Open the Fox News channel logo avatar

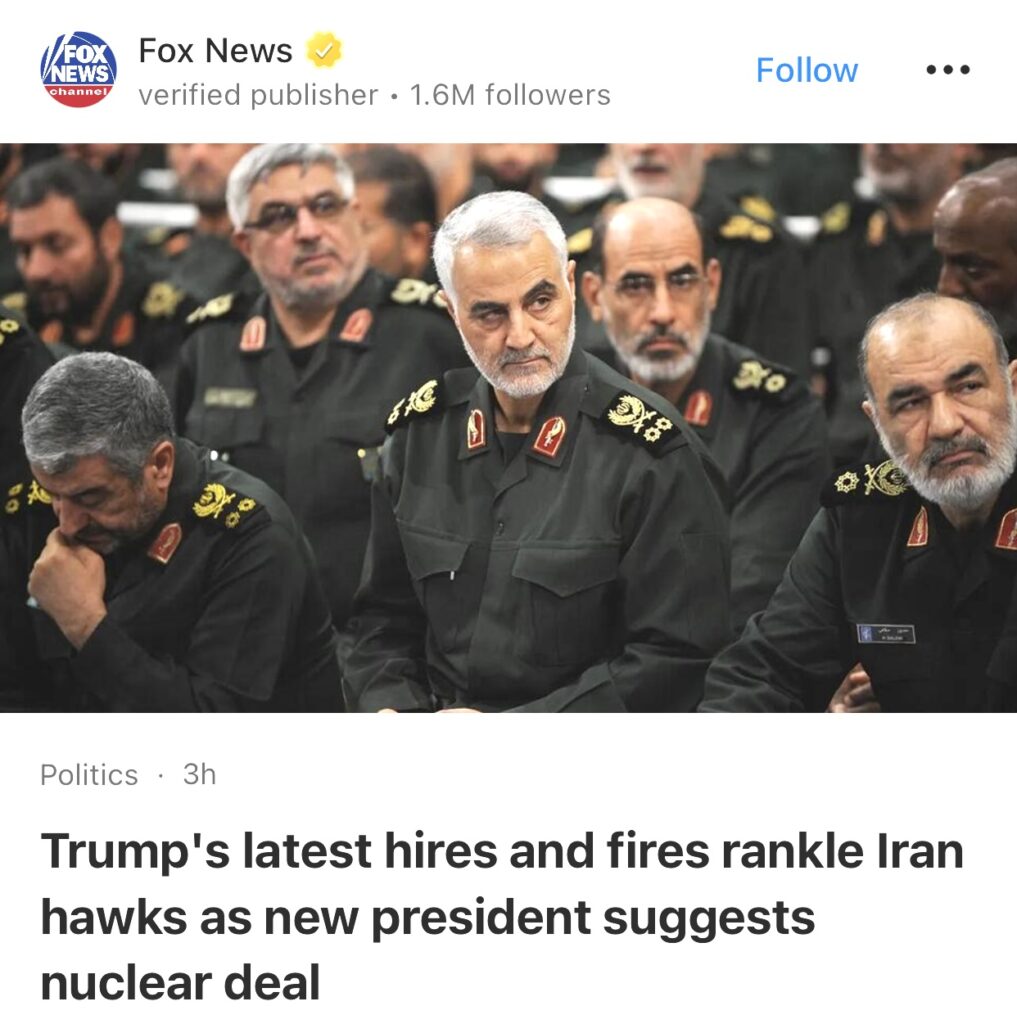[x=78, y=69]
